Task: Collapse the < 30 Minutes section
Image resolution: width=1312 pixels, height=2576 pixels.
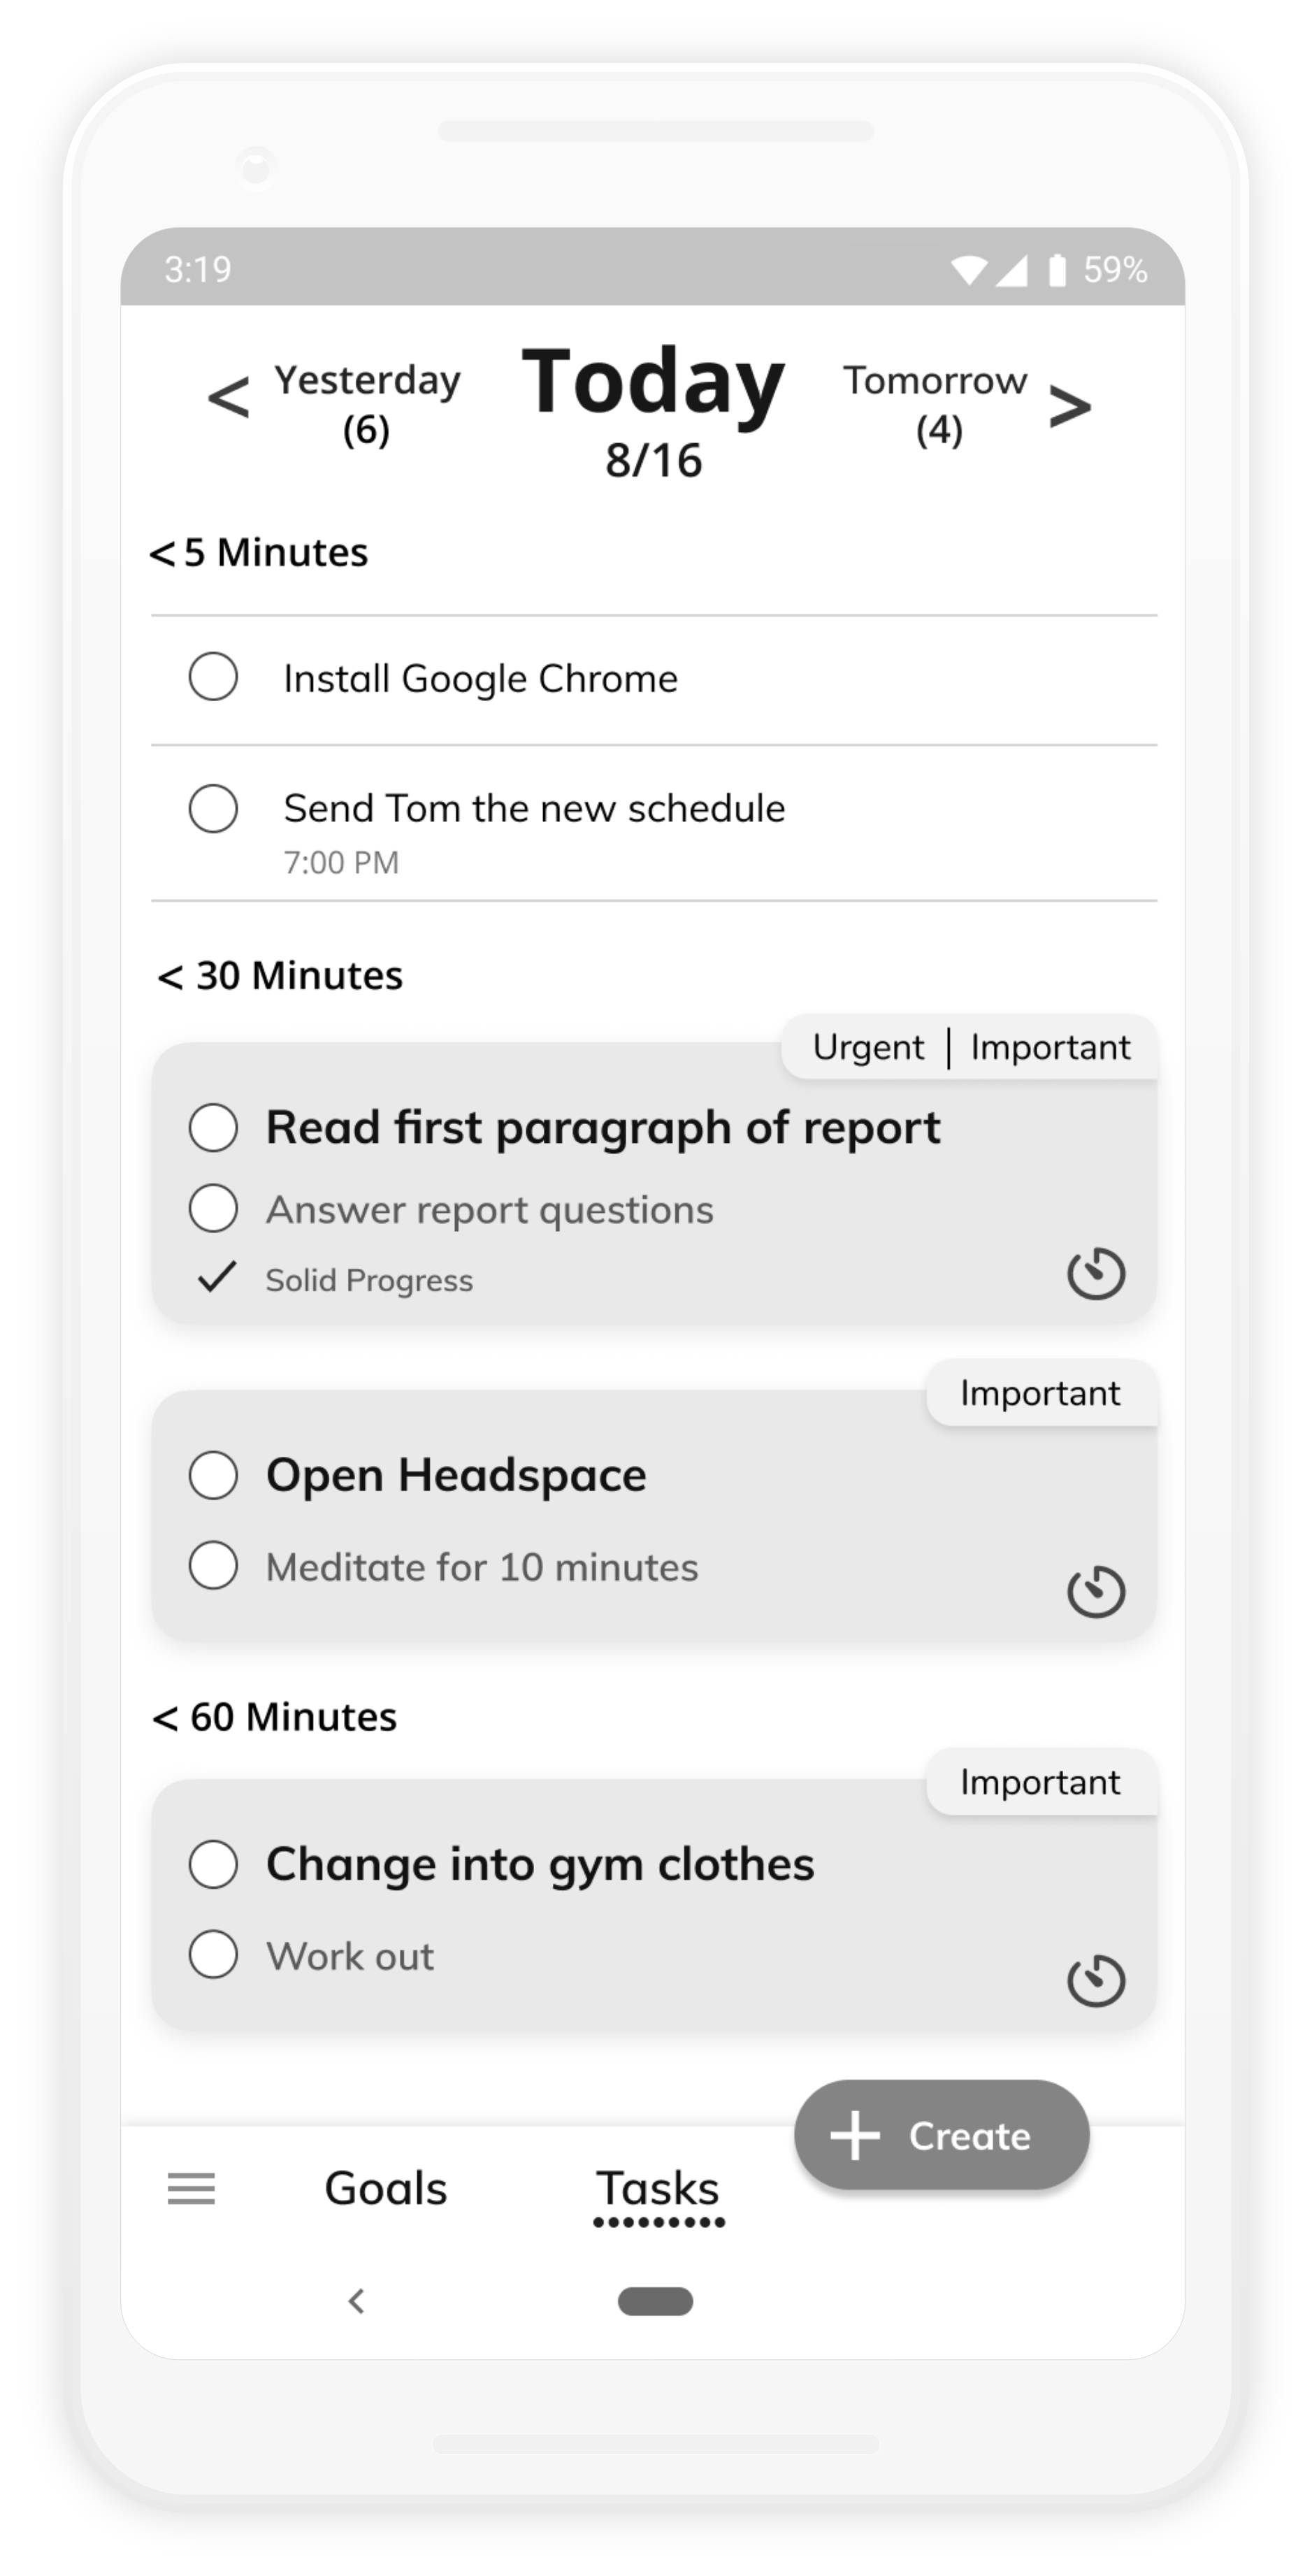Action: click(x=279, y=975)
